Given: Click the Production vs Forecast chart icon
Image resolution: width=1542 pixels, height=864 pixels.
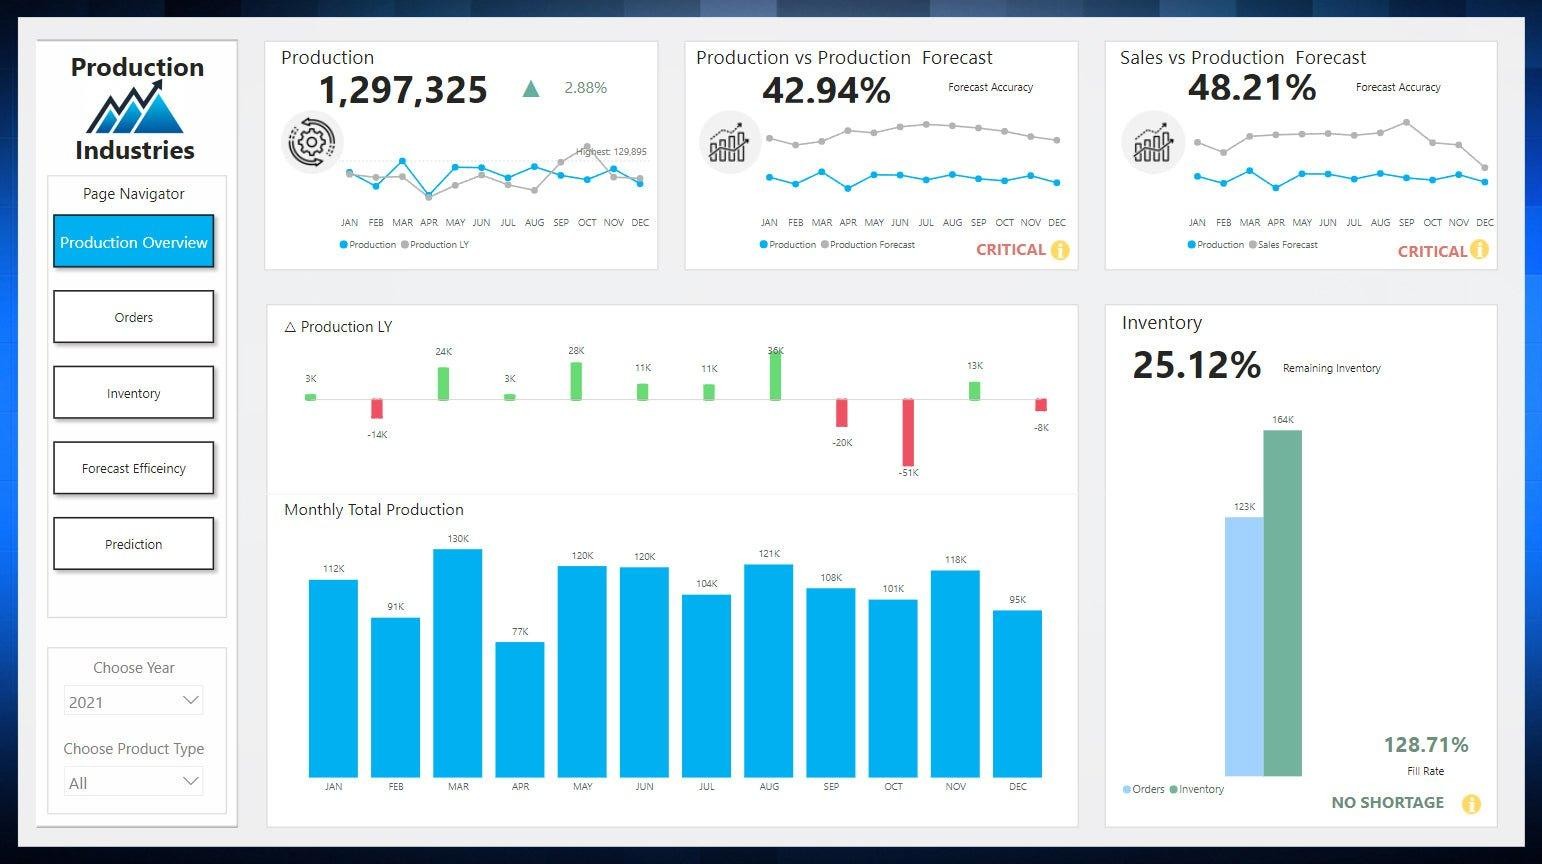Looking at the screenshot, I should pos(729,143).
